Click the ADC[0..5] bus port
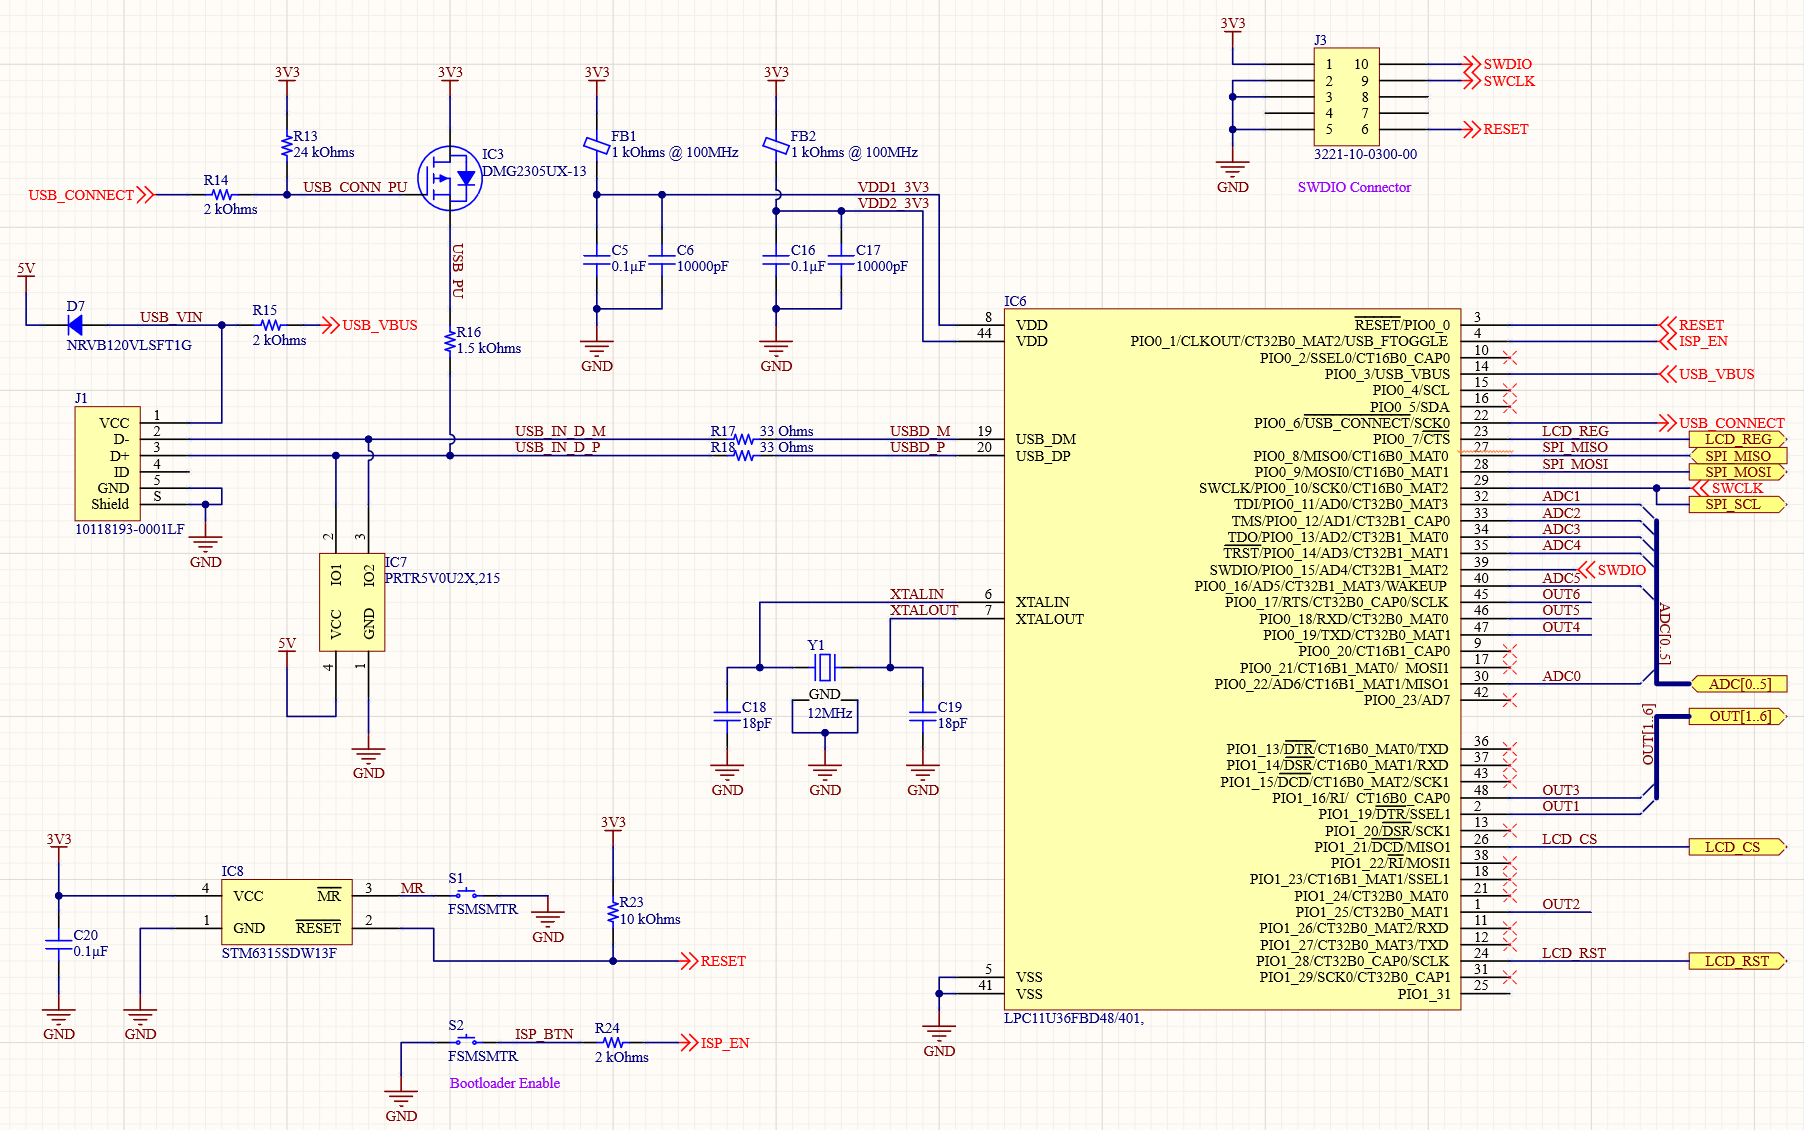 tap(1738, 684)
